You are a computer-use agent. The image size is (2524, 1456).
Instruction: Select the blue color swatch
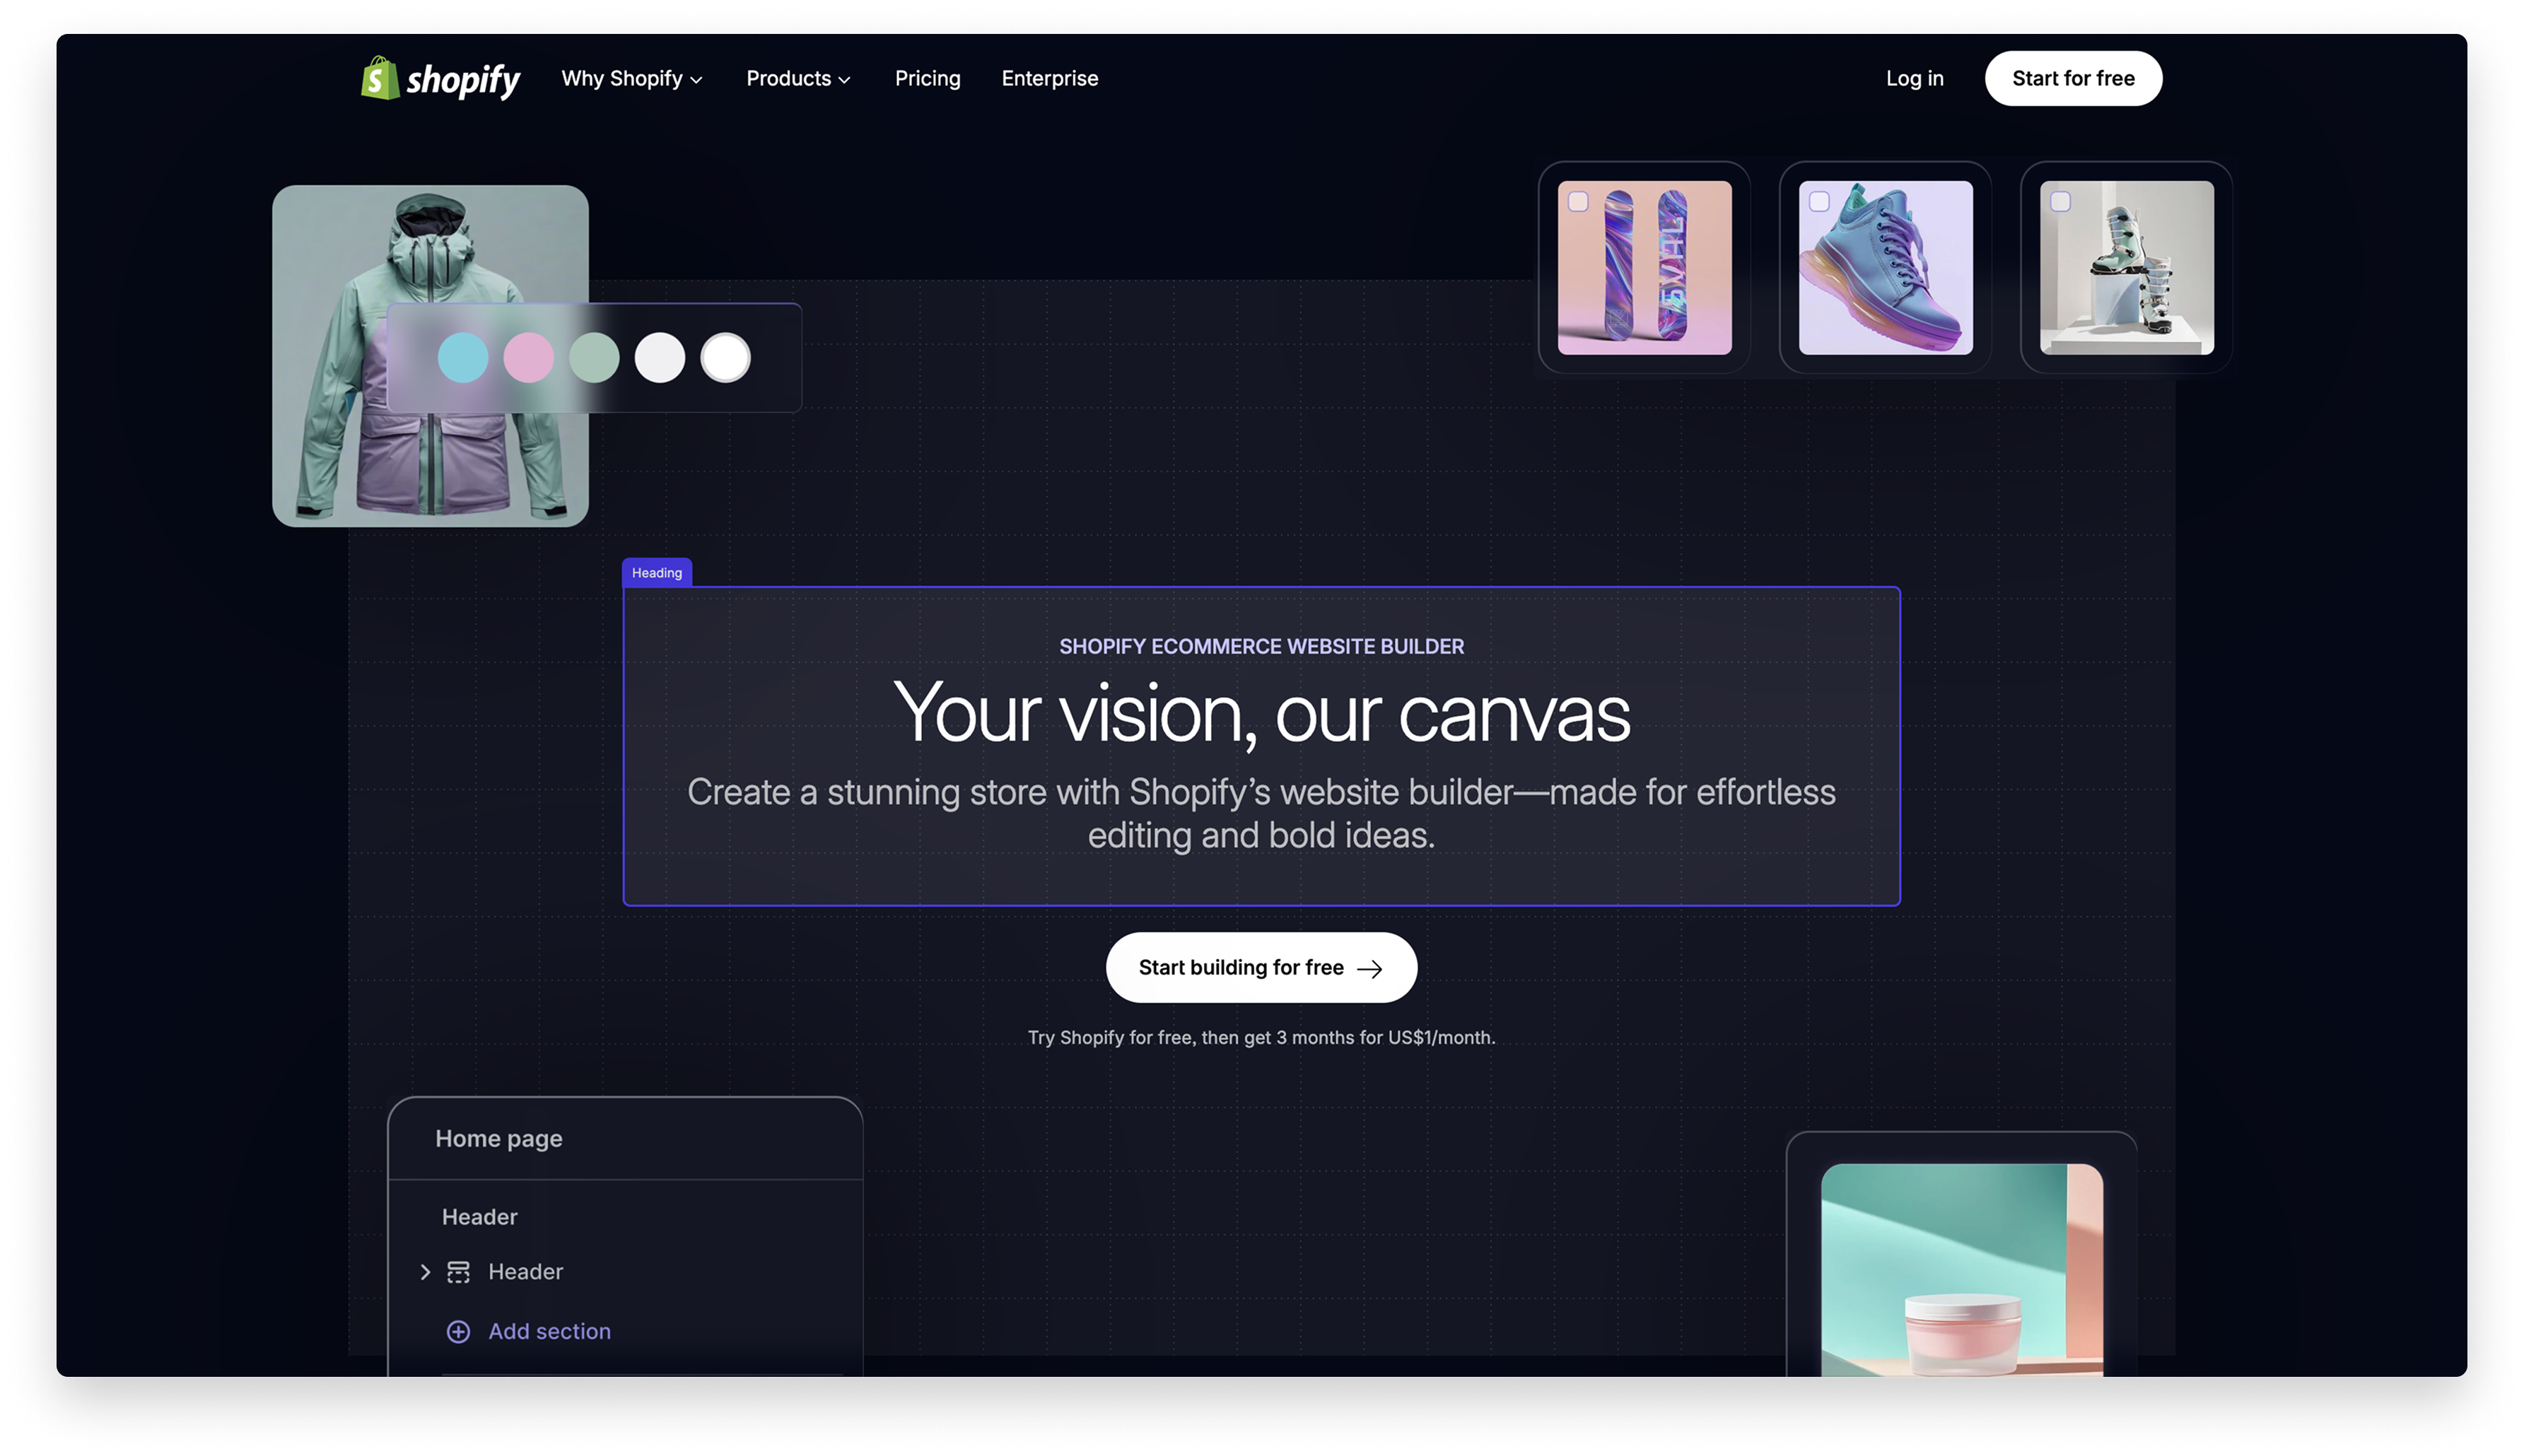463,357
